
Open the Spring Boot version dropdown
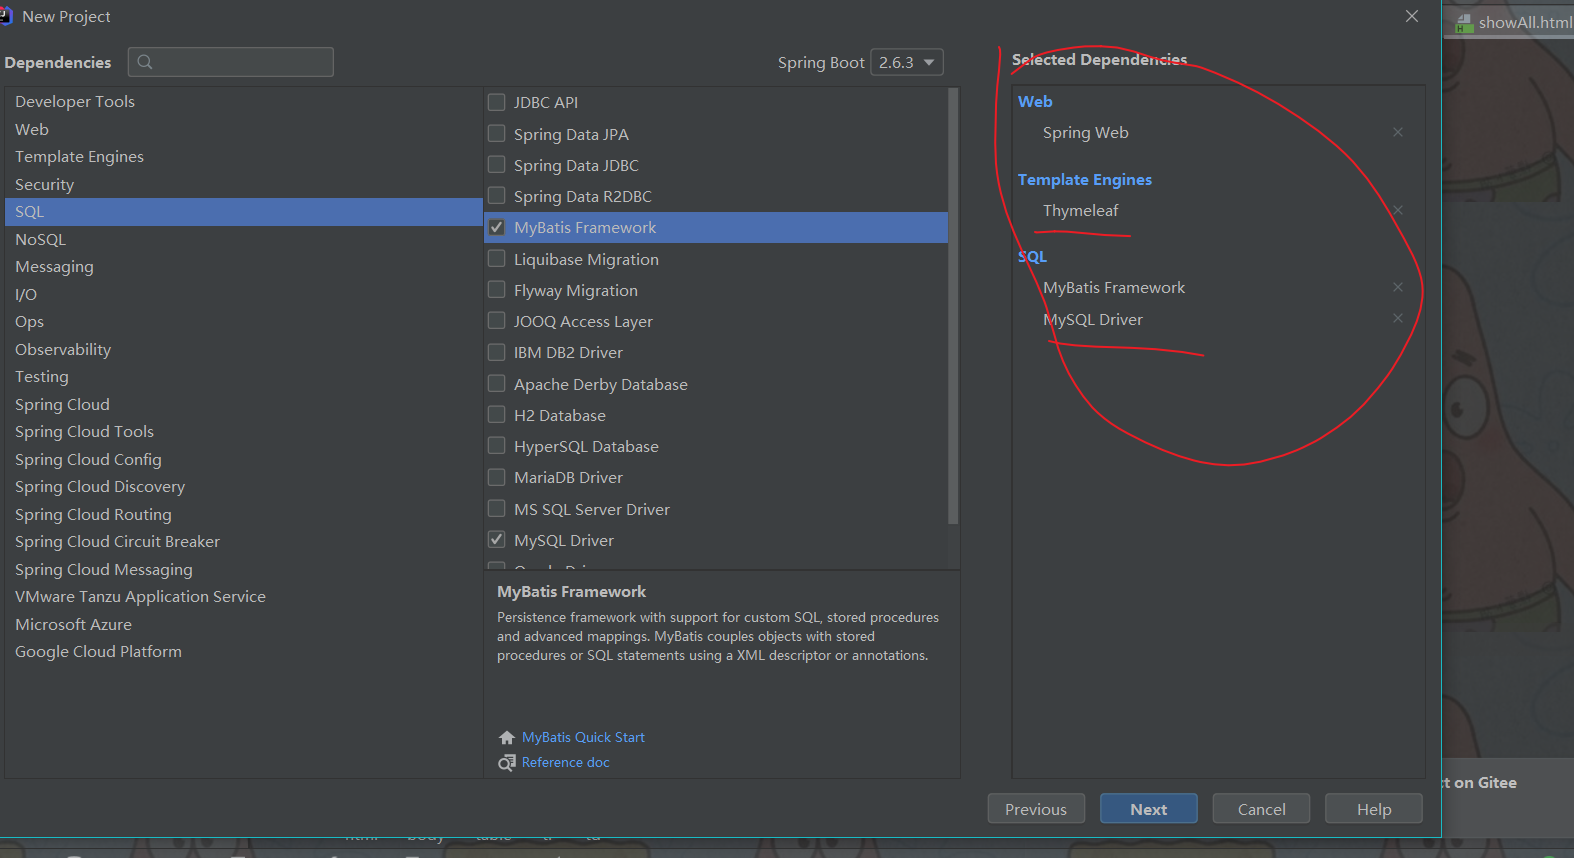click(x=907, y=62)
